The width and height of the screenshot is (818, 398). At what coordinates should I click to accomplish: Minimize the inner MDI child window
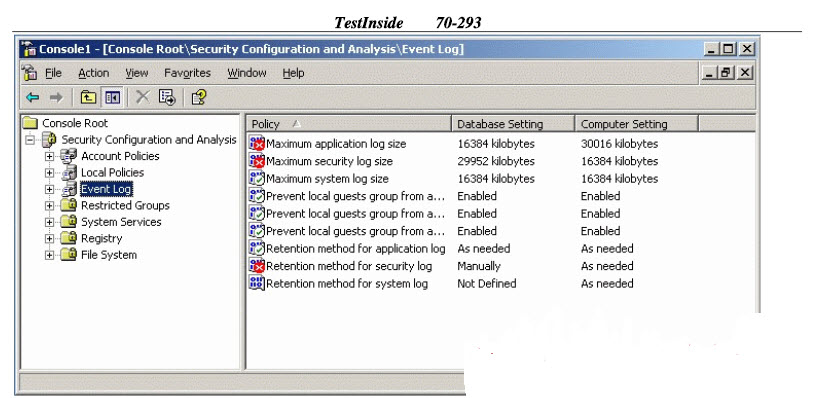coord(709,73)
